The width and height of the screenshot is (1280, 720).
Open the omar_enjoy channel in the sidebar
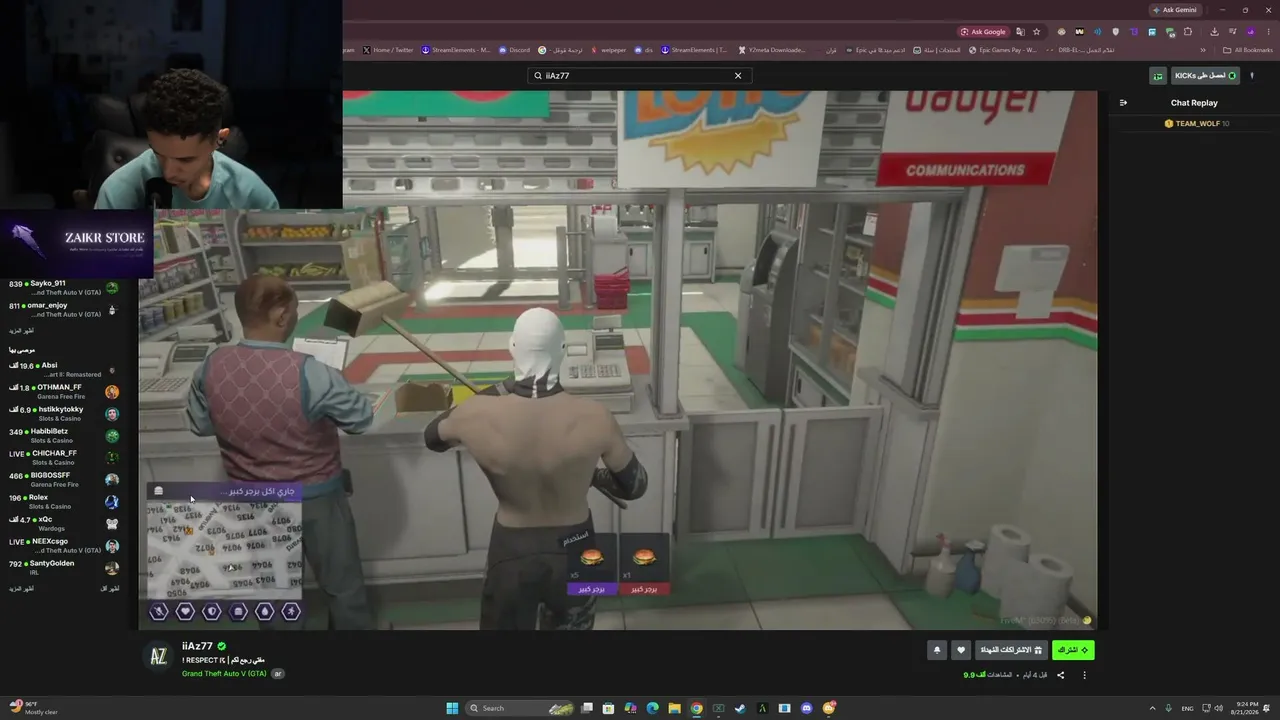click(x=64, y=310)
